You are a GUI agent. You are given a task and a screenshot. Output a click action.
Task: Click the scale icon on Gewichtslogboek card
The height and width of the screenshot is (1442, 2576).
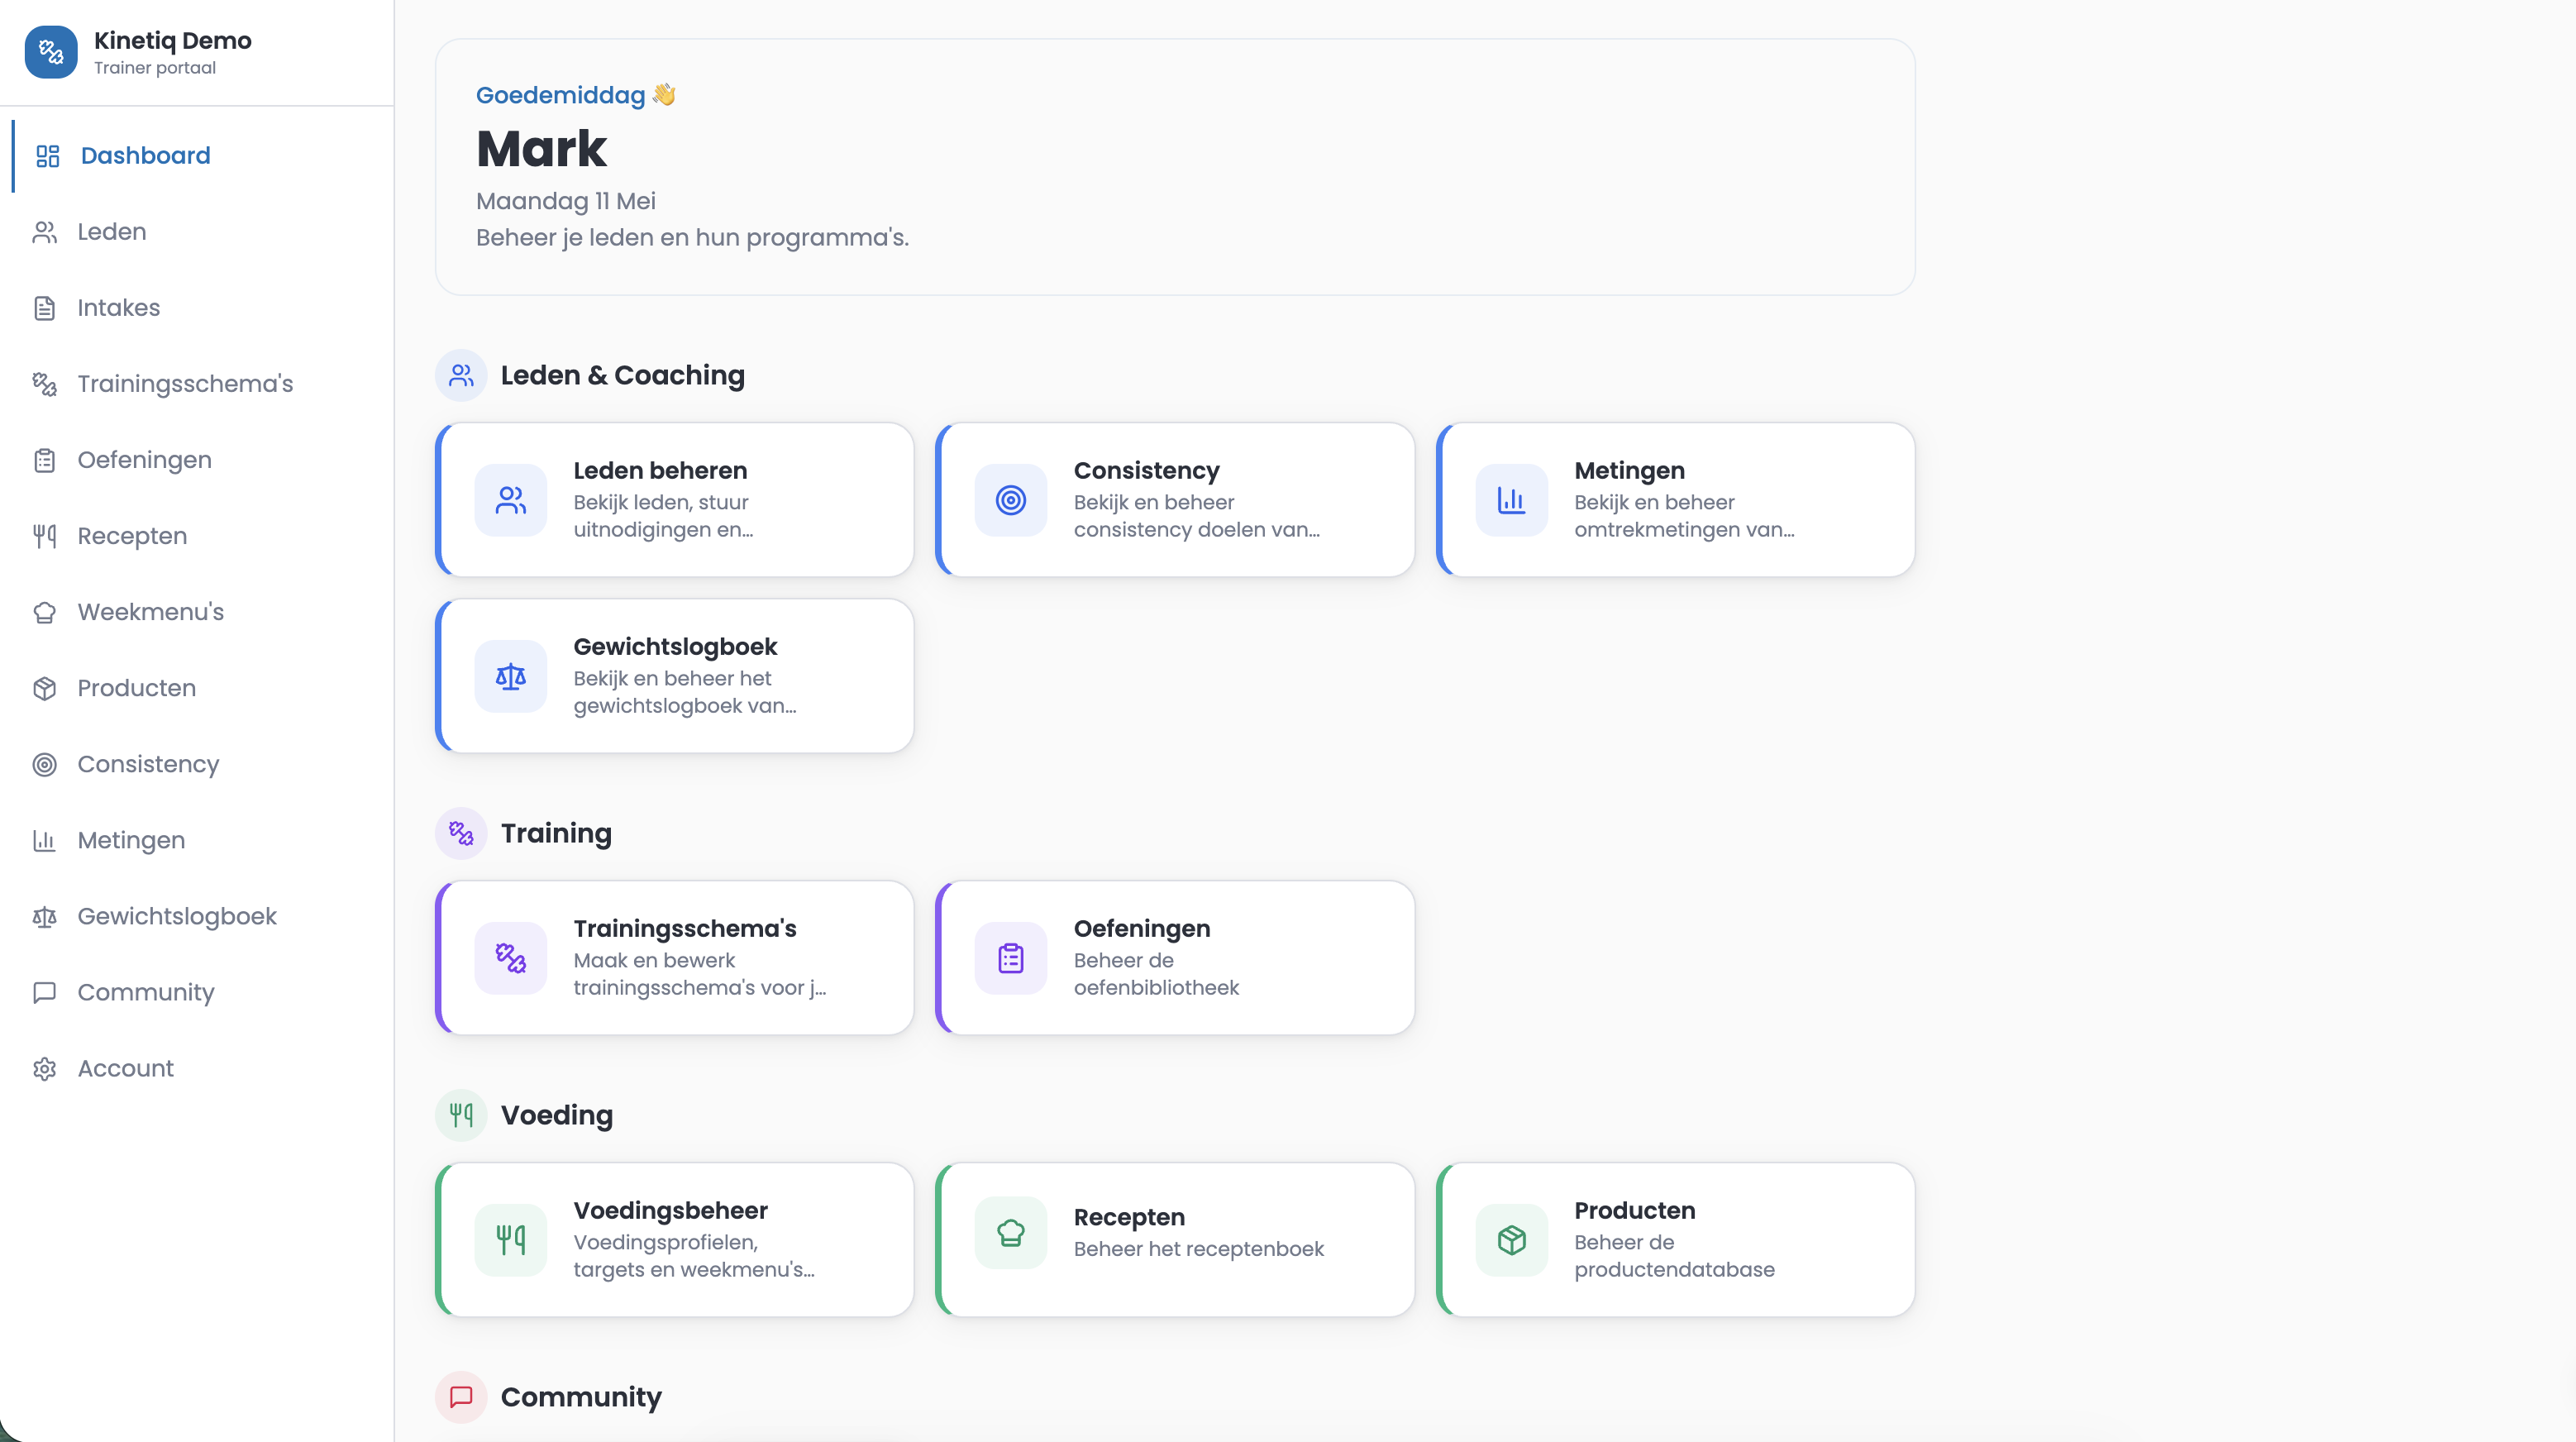pyautogui.click(x=511, y=676)
